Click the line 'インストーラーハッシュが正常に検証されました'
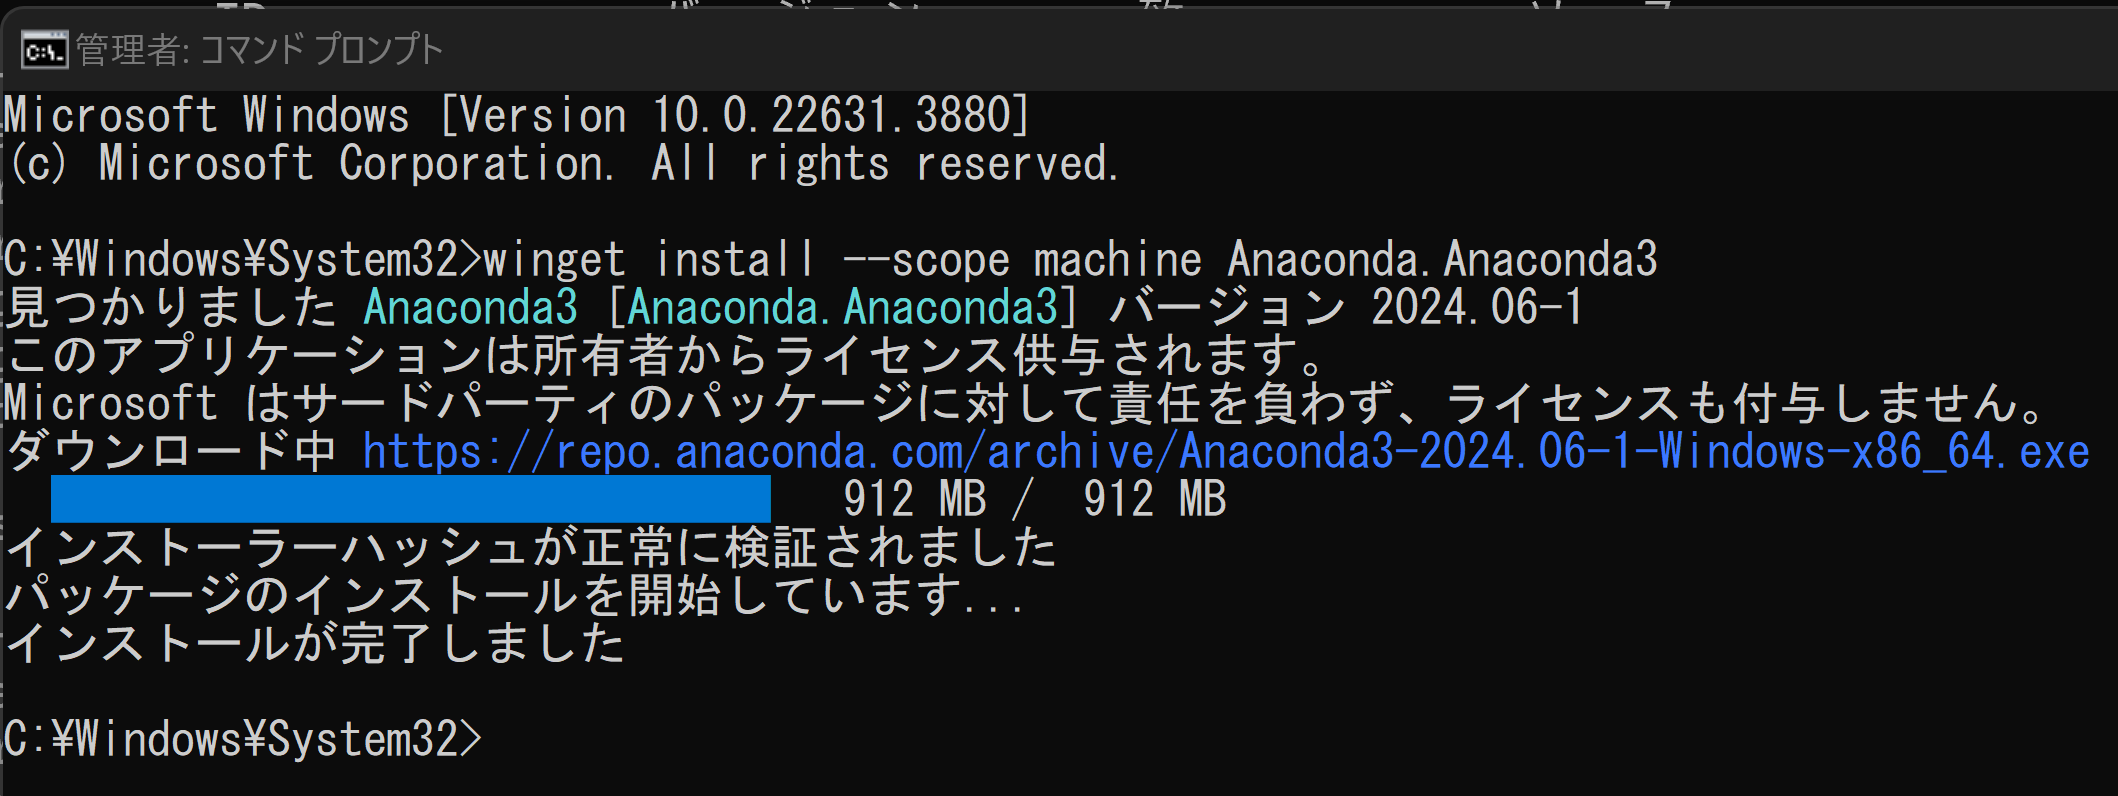This screenshot has width=2118, height=796. pos(532,547)
